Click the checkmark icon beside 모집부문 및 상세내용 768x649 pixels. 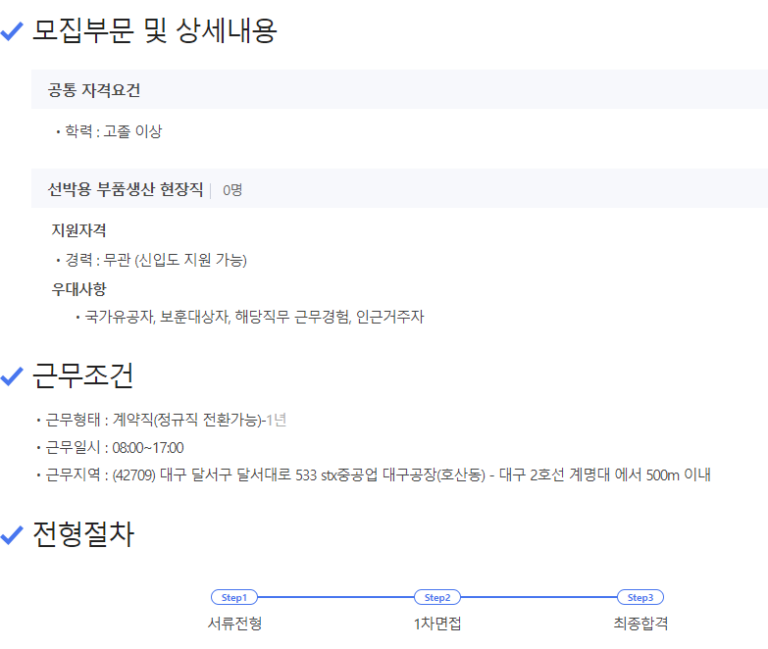[x=12, y=32]
